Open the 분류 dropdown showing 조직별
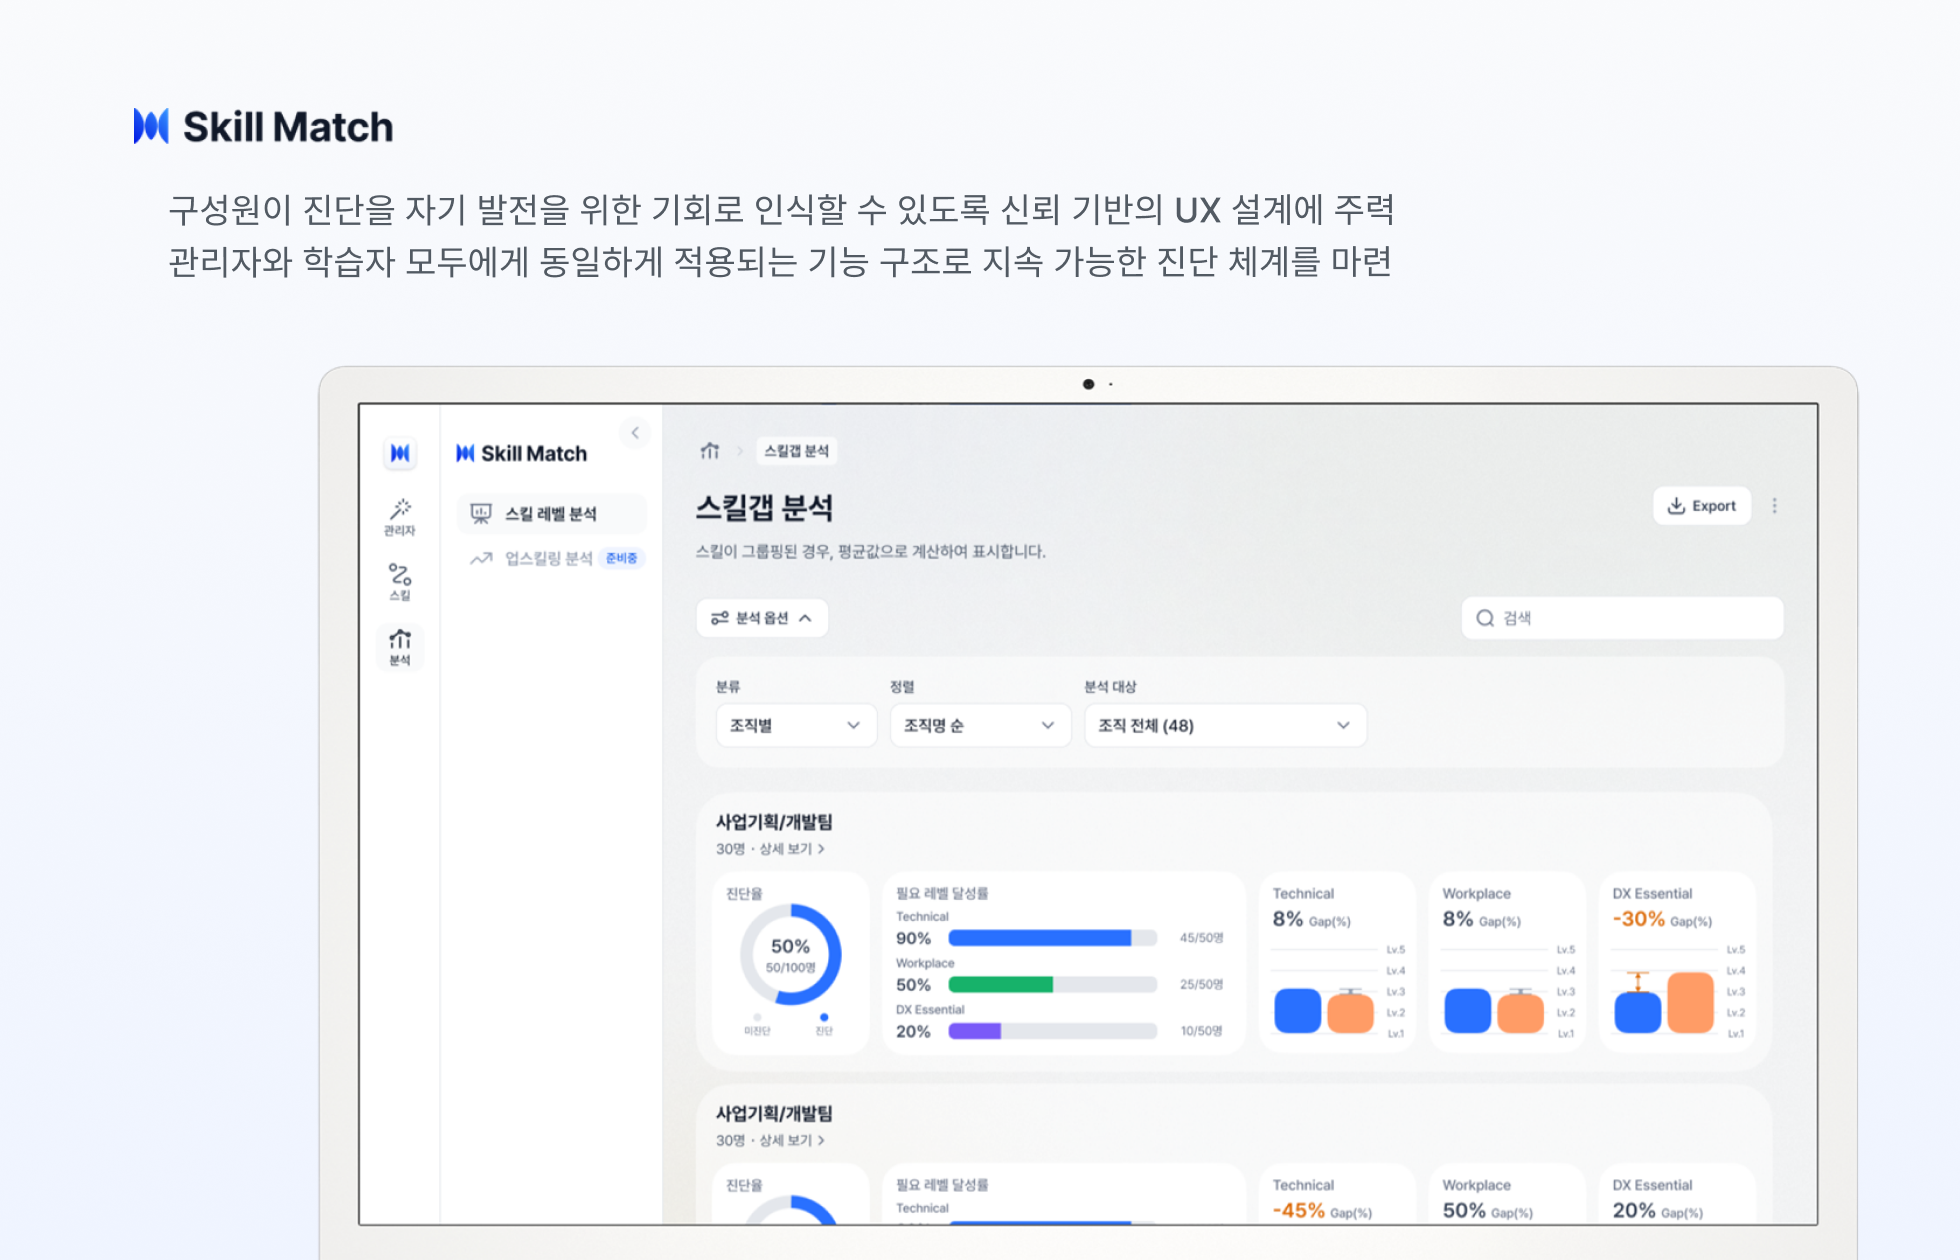Screen dimensions: 1960x1260 coord(796,725)
